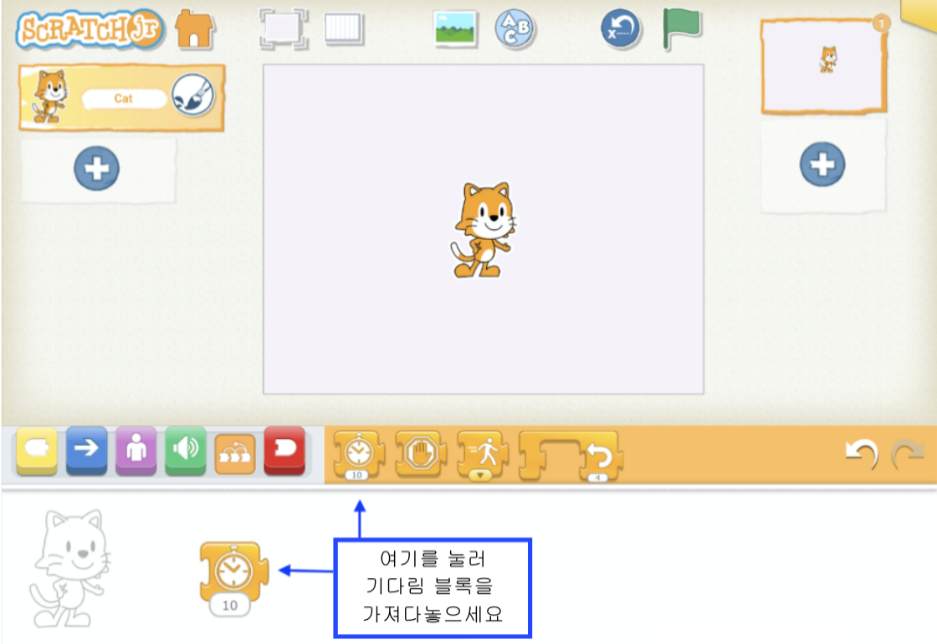Add text with the ABC icon
This screenshot has height=644, width=937.
coord(515,29)
